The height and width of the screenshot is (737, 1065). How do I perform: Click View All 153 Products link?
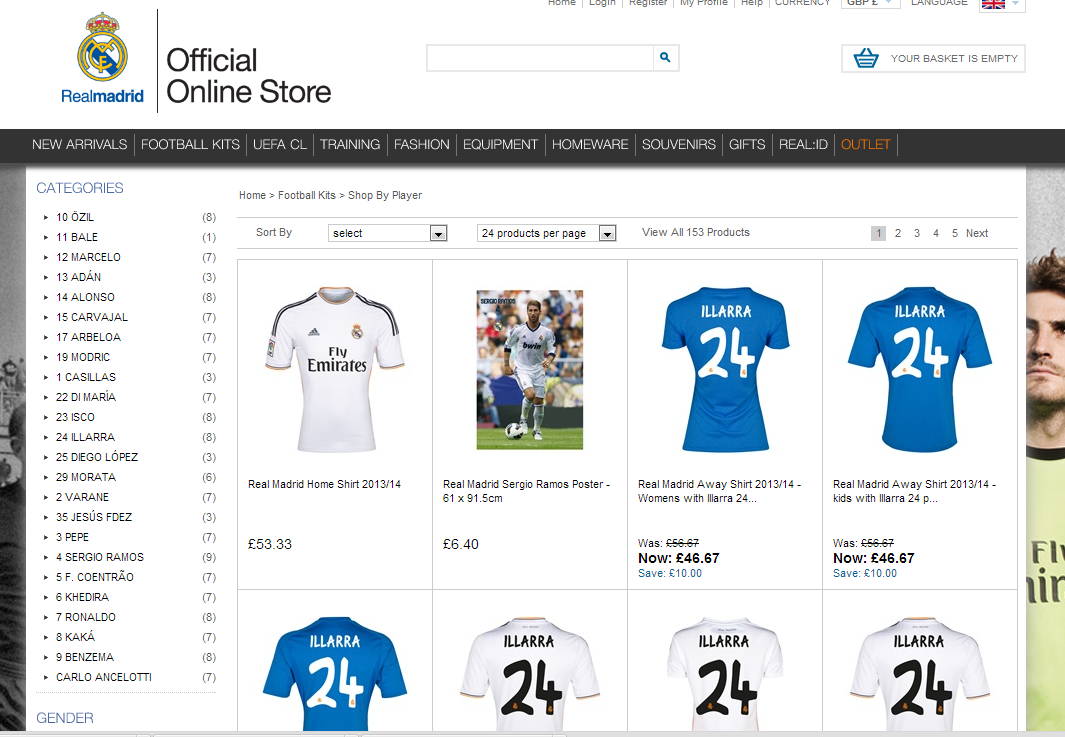click(696, 232)
